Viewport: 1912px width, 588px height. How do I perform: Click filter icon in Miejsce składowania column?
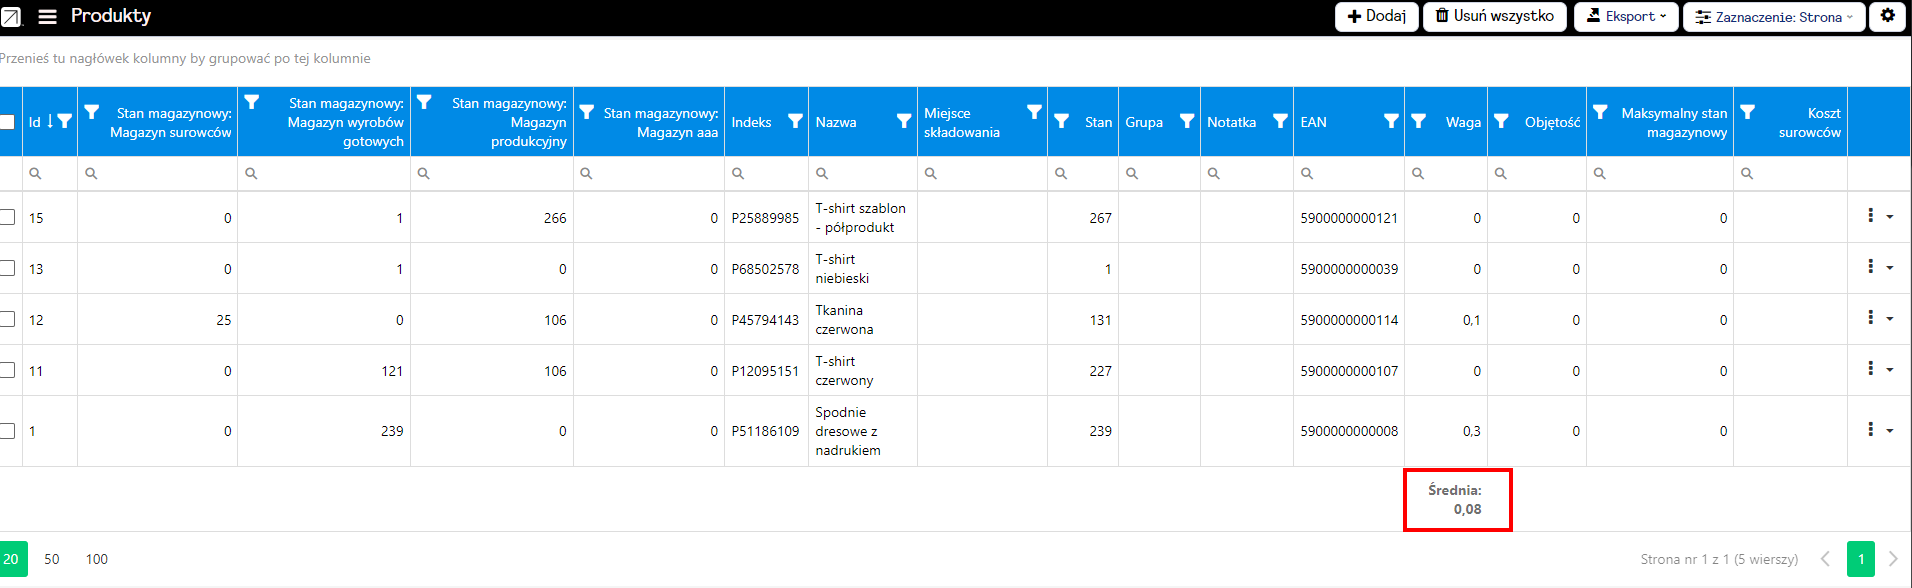[1034, 112]
